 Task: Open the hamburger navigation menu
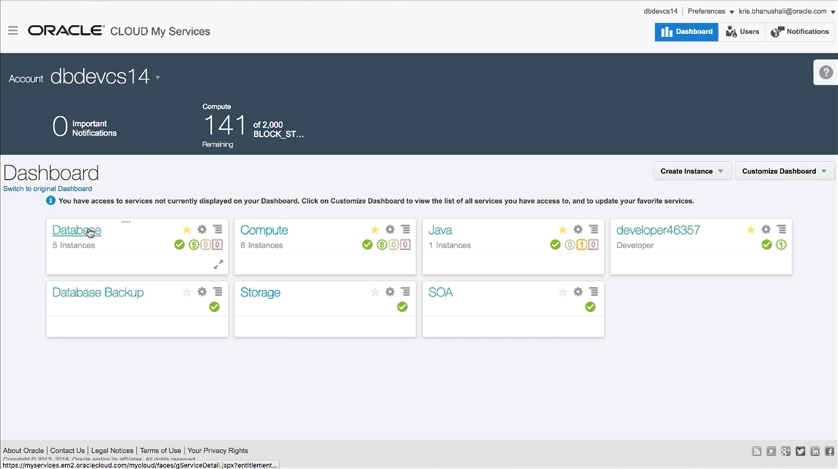pos(13,31)
